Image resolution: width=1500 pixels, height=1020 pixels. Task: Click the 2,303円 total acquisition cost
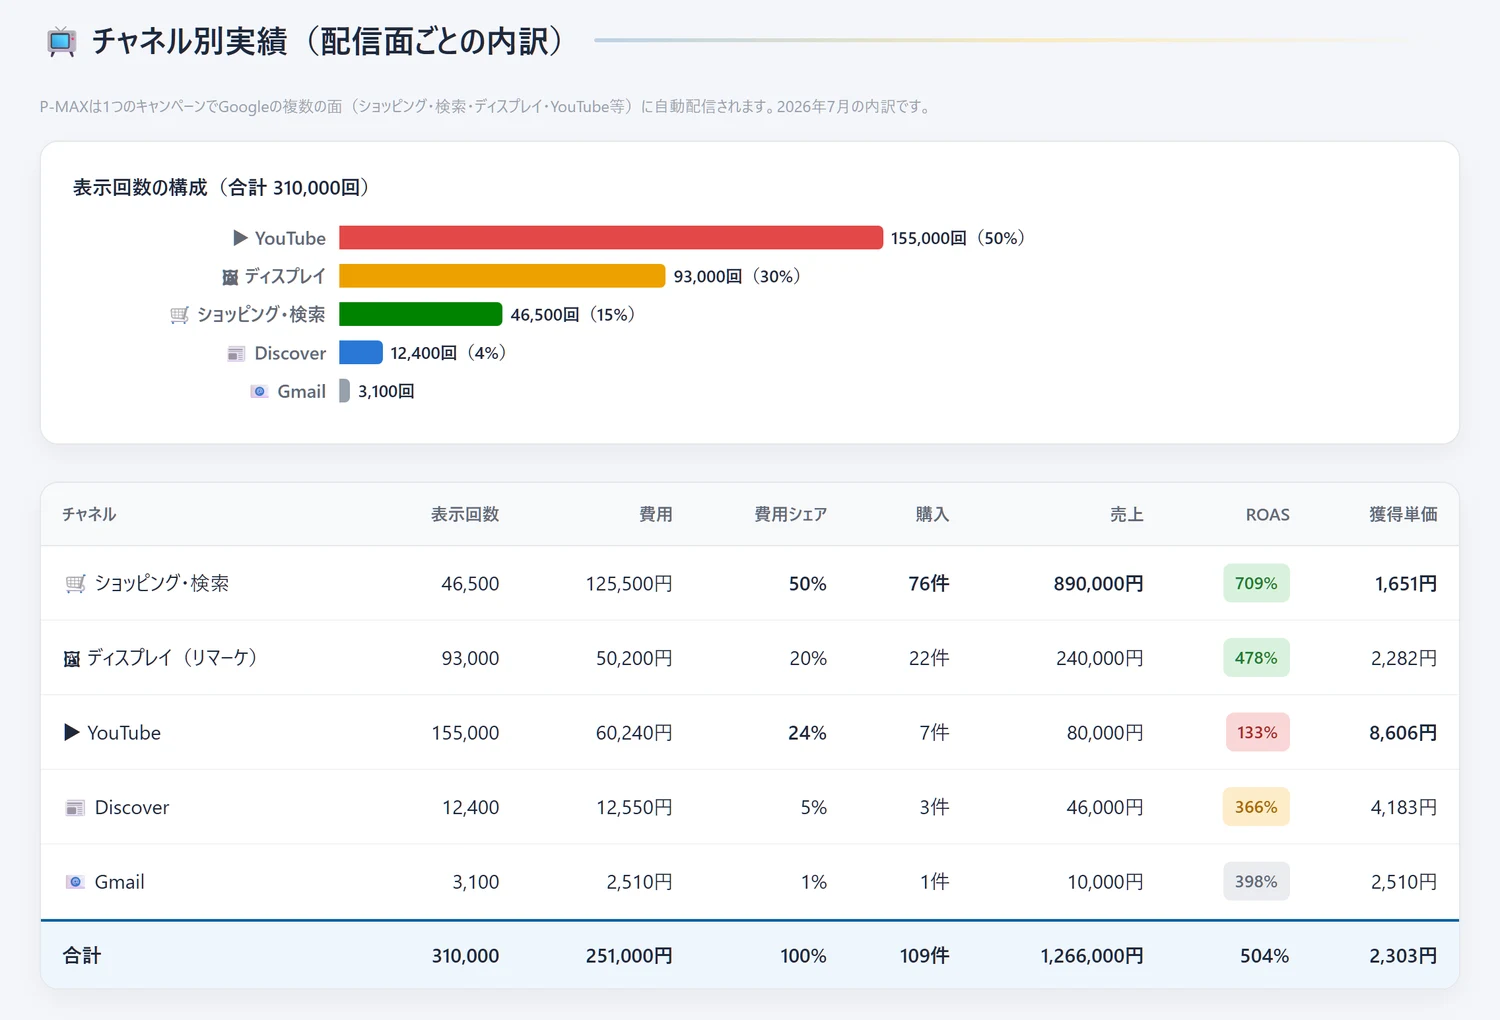(1403, 956)
